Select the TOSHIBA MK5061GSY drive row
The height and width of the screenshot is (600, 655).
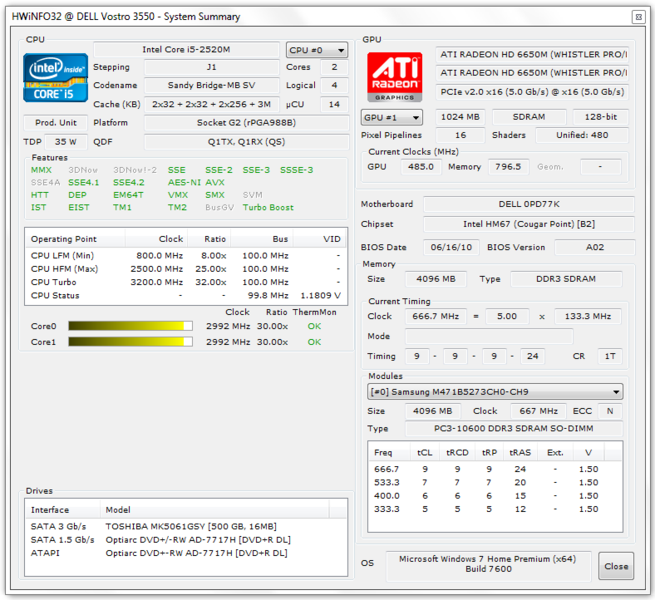coord(186,526)
